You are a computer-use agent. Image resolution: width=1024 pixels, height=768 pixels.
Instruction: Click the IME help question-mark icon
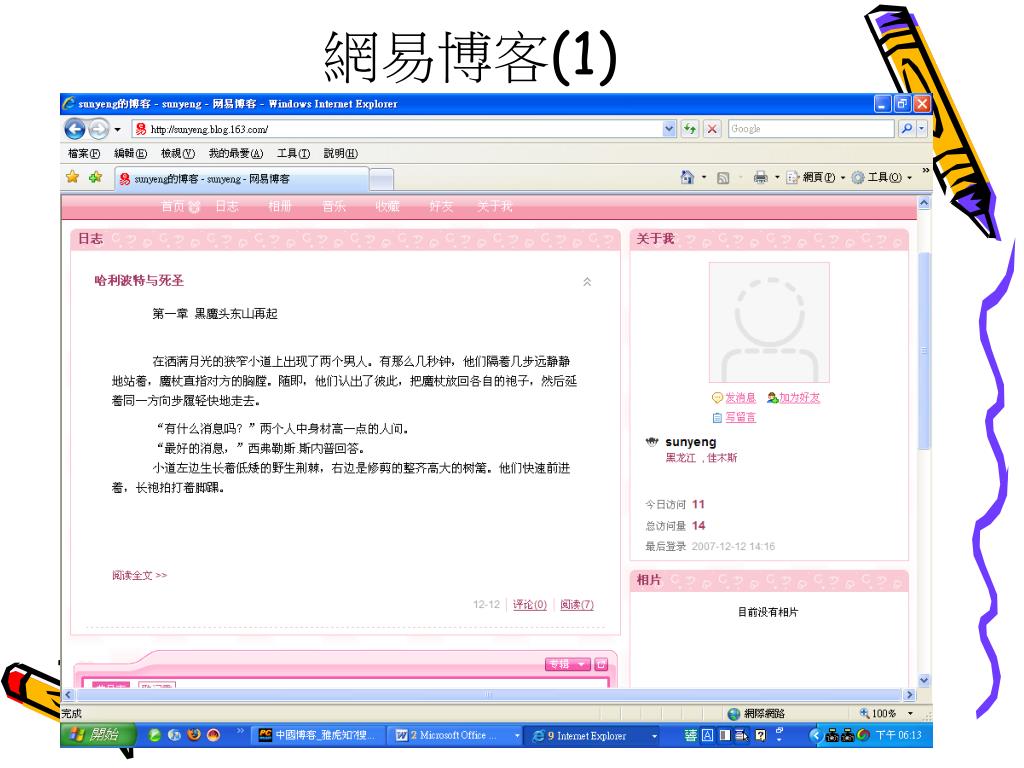[760, 735]
